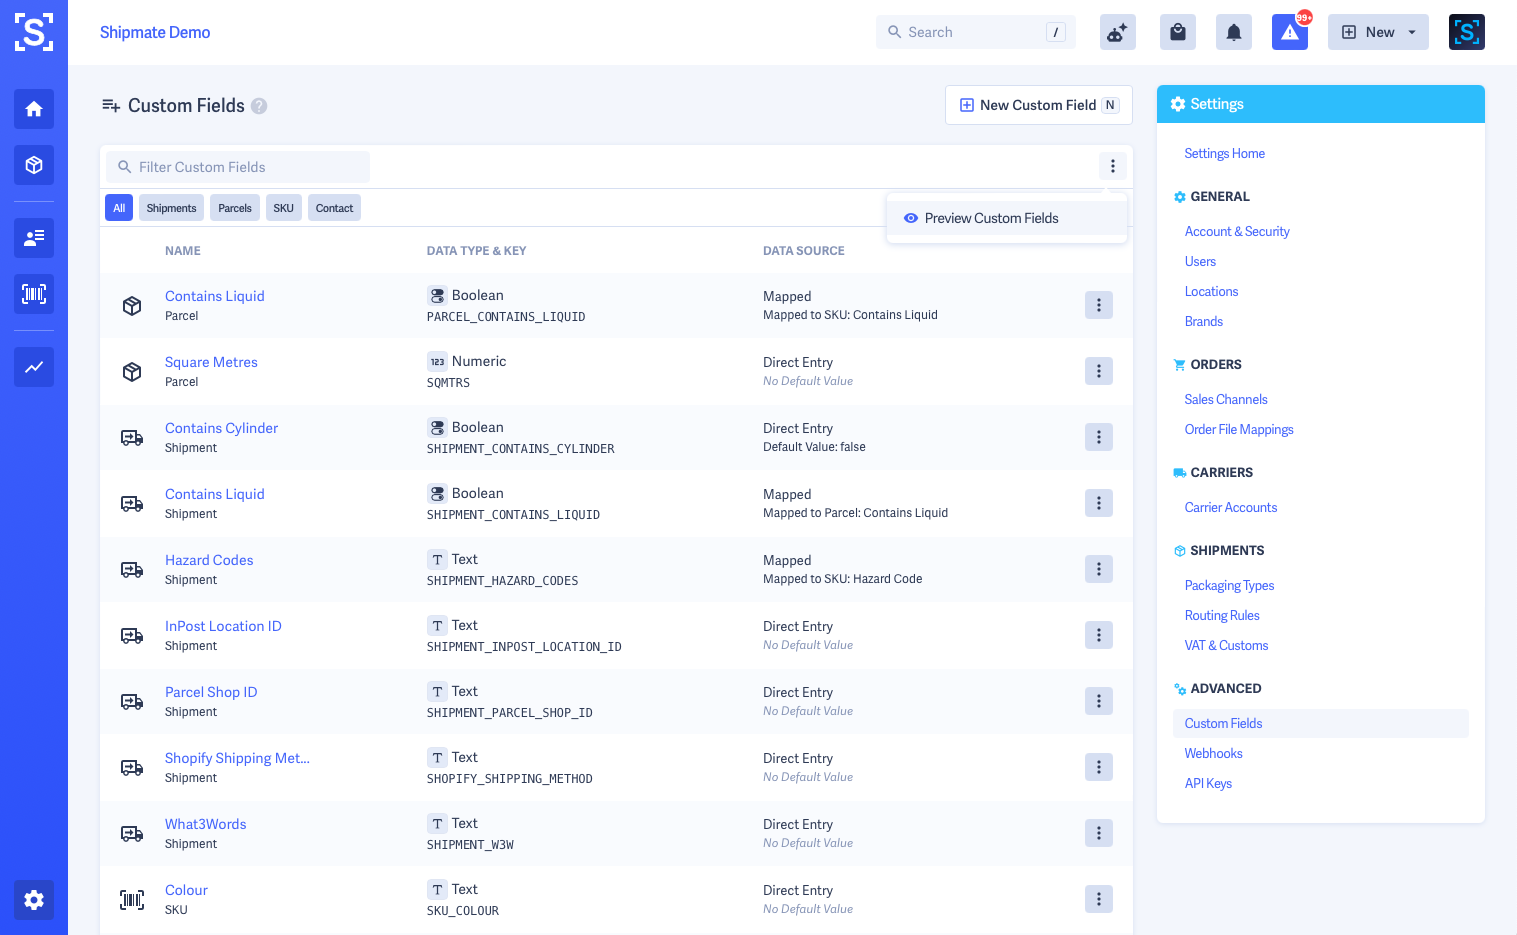Viewport: 1517px width, 935px height.
Task: Open the Square Metres custom field link
Action: (211, 362)
